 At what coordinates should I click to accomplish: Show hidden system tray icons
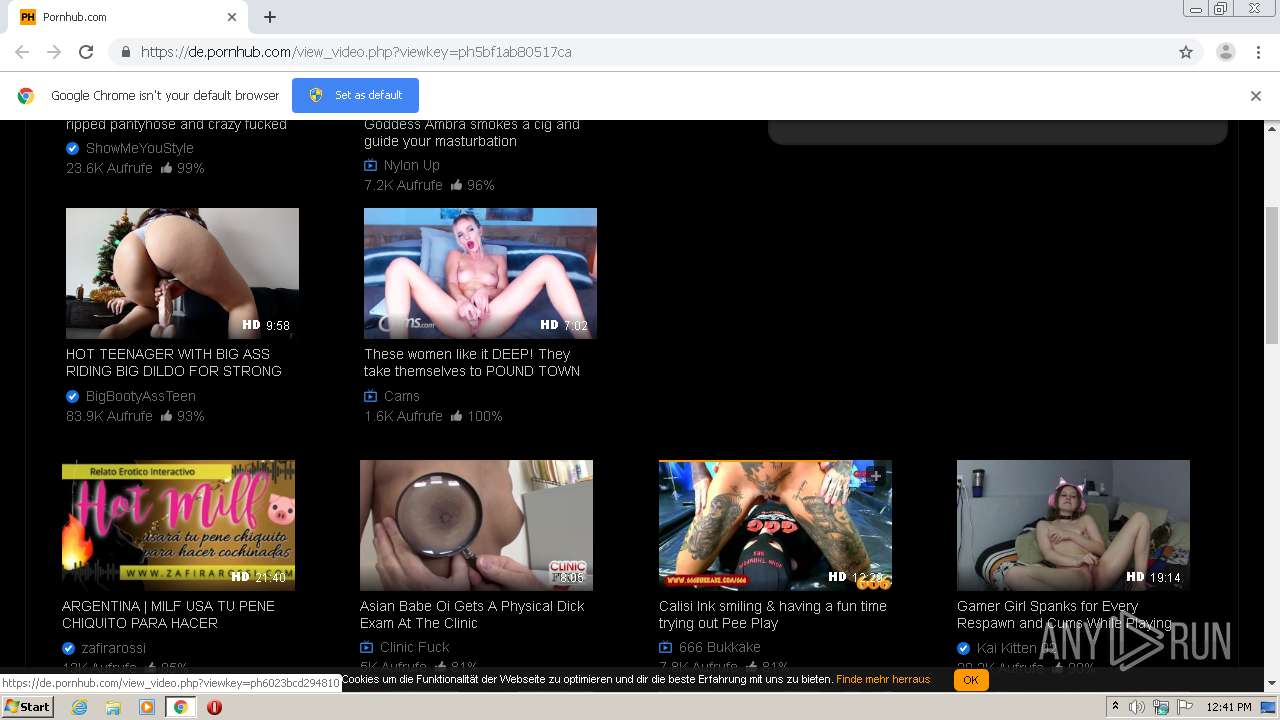pyautogui.click(x=1115, y=707)
